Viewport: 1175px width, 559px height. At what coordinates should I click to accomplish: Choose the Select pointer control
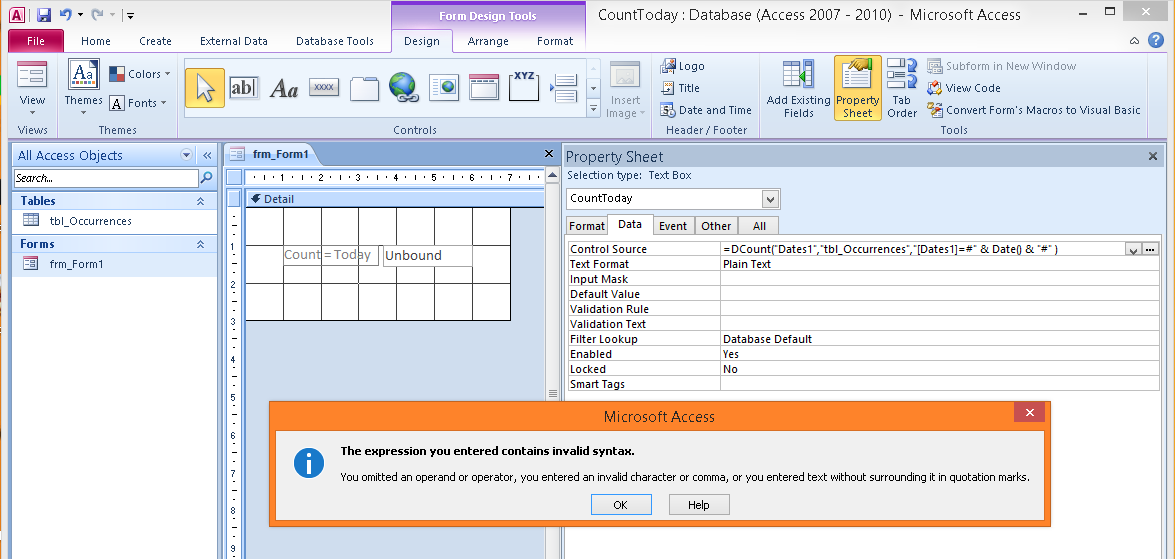pos(205,88)
